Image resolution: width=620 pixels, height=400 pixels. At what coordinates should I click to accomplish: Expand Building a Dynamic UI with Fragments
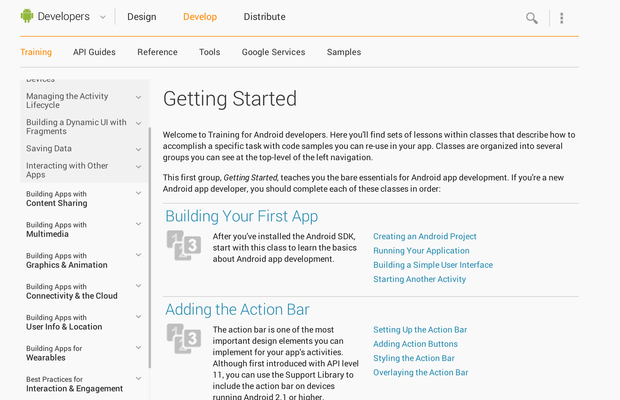pos(139,124)
